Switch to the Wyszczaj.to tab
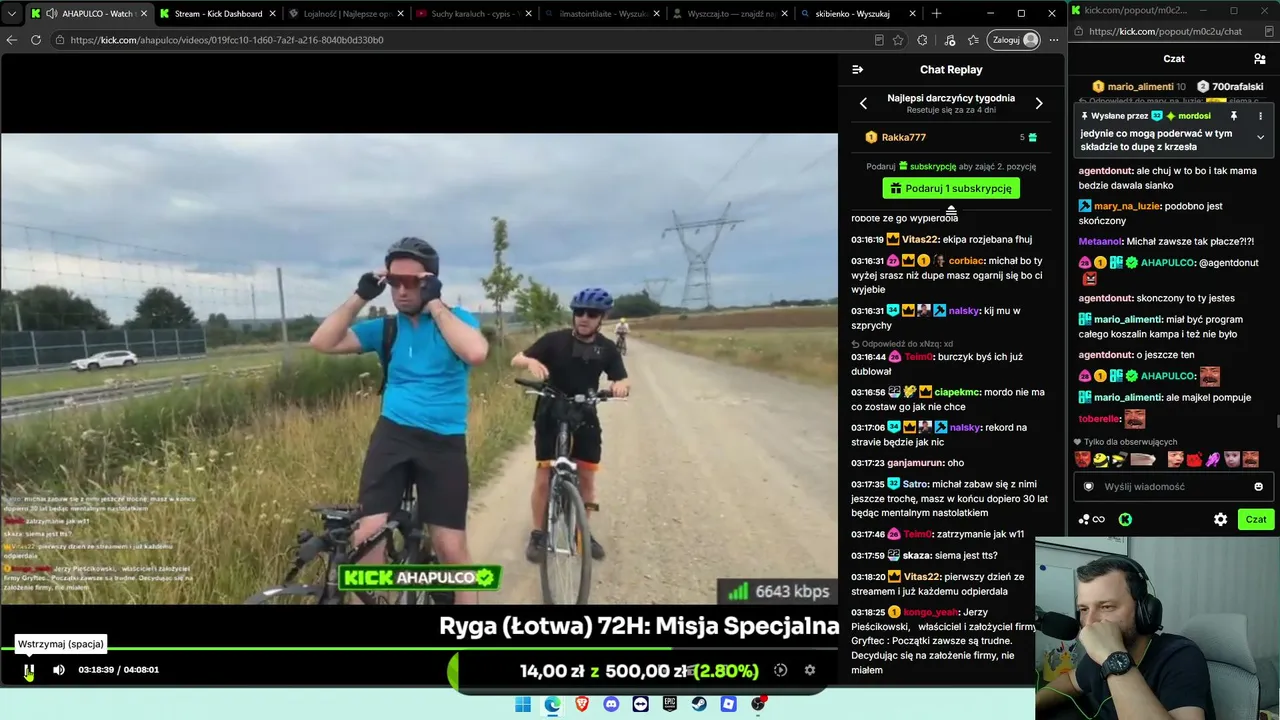Image resolution: width=1280 pixels, height=720 pixels. [729, 14]
